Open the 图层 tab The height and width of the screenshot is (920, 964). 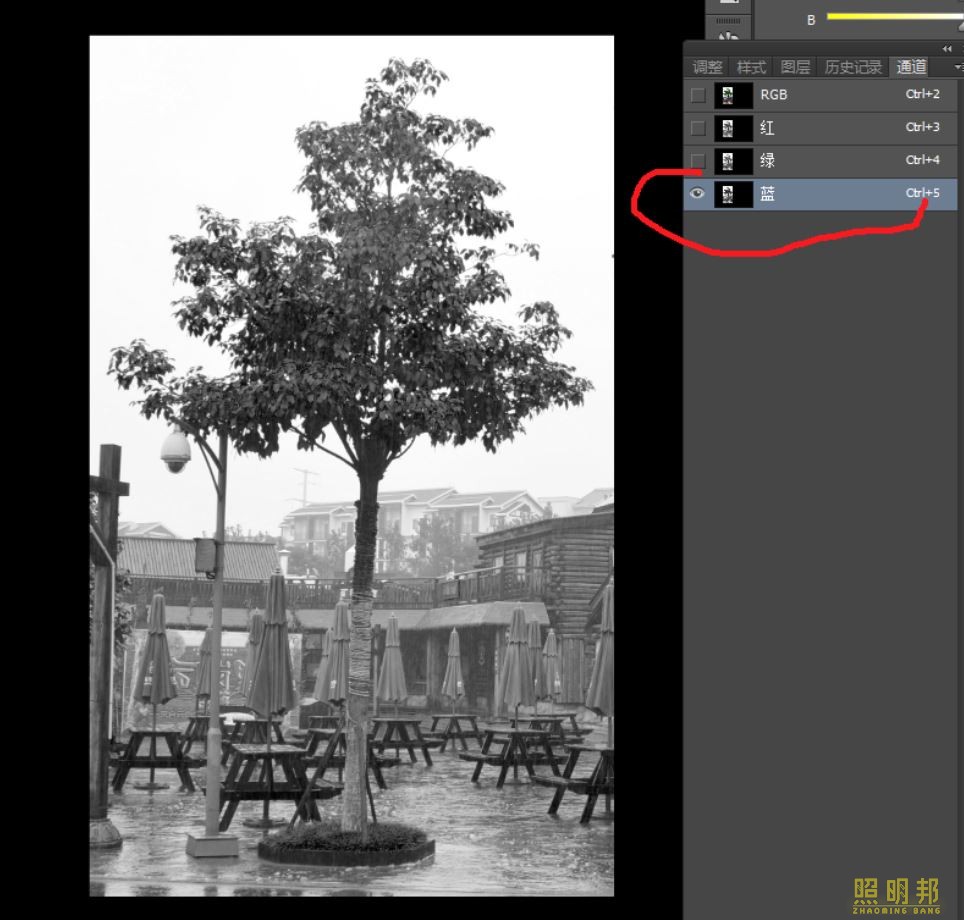(795, 66)
